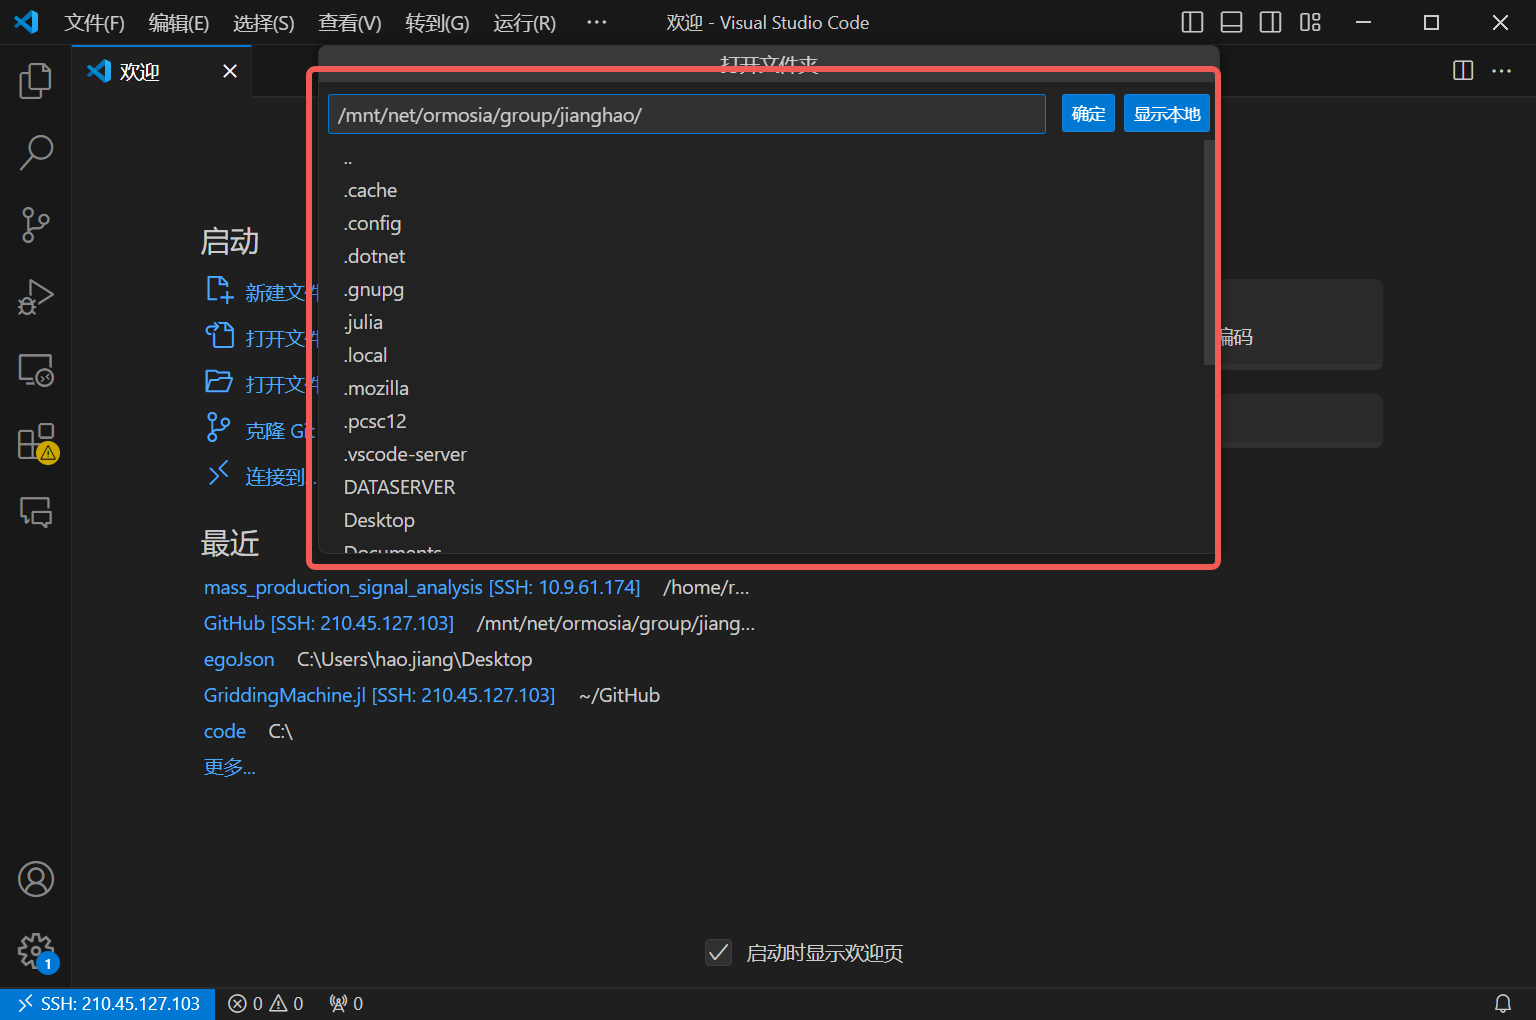The height and width of the screenshot is (1020, 1536).
Task: Click the folder list scrollbar
Action: 1209,252
